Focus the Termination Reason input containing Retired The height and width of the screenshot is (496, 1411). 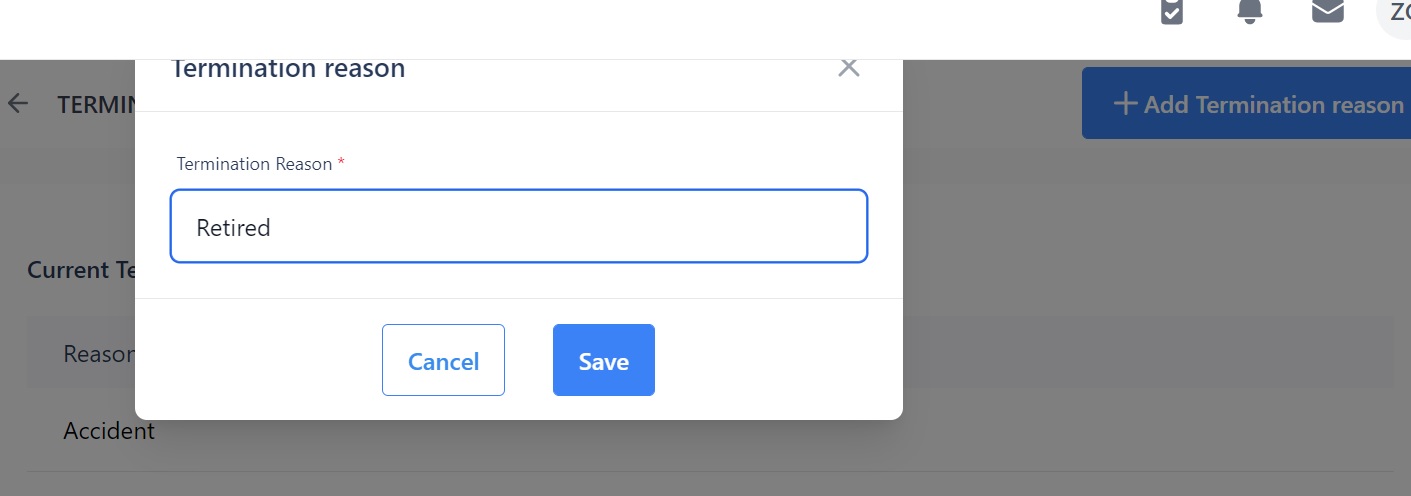pos(518,227)
